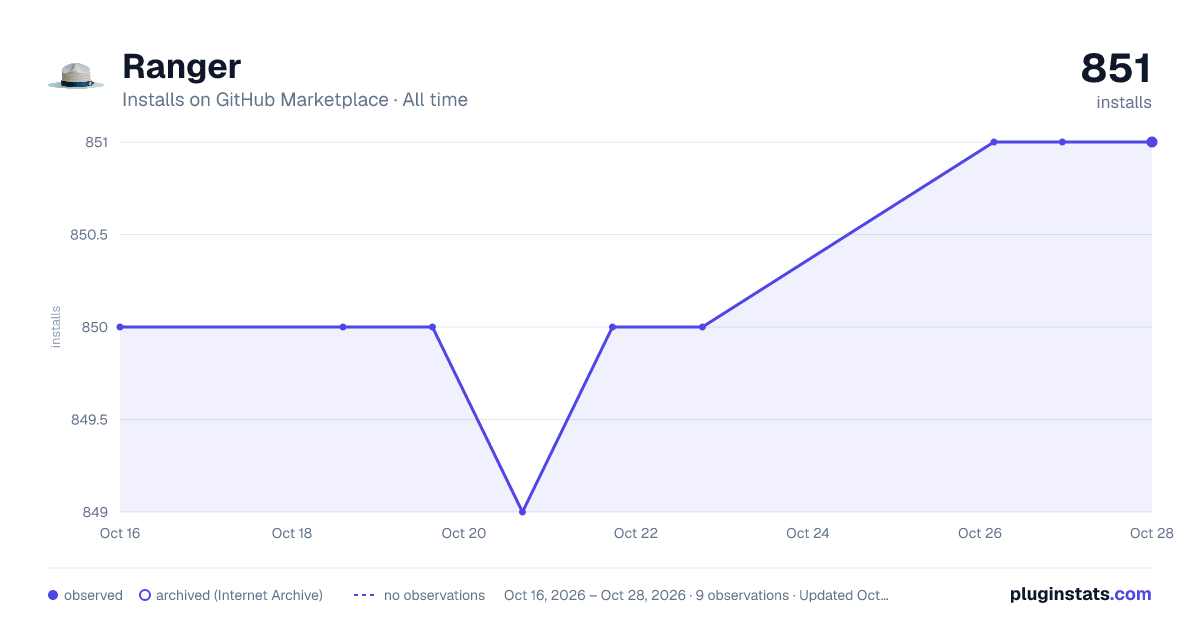This screenshot has height=630, width=1200.
Task: Click the first 851 data point near Oct 26
Action: 994,142
